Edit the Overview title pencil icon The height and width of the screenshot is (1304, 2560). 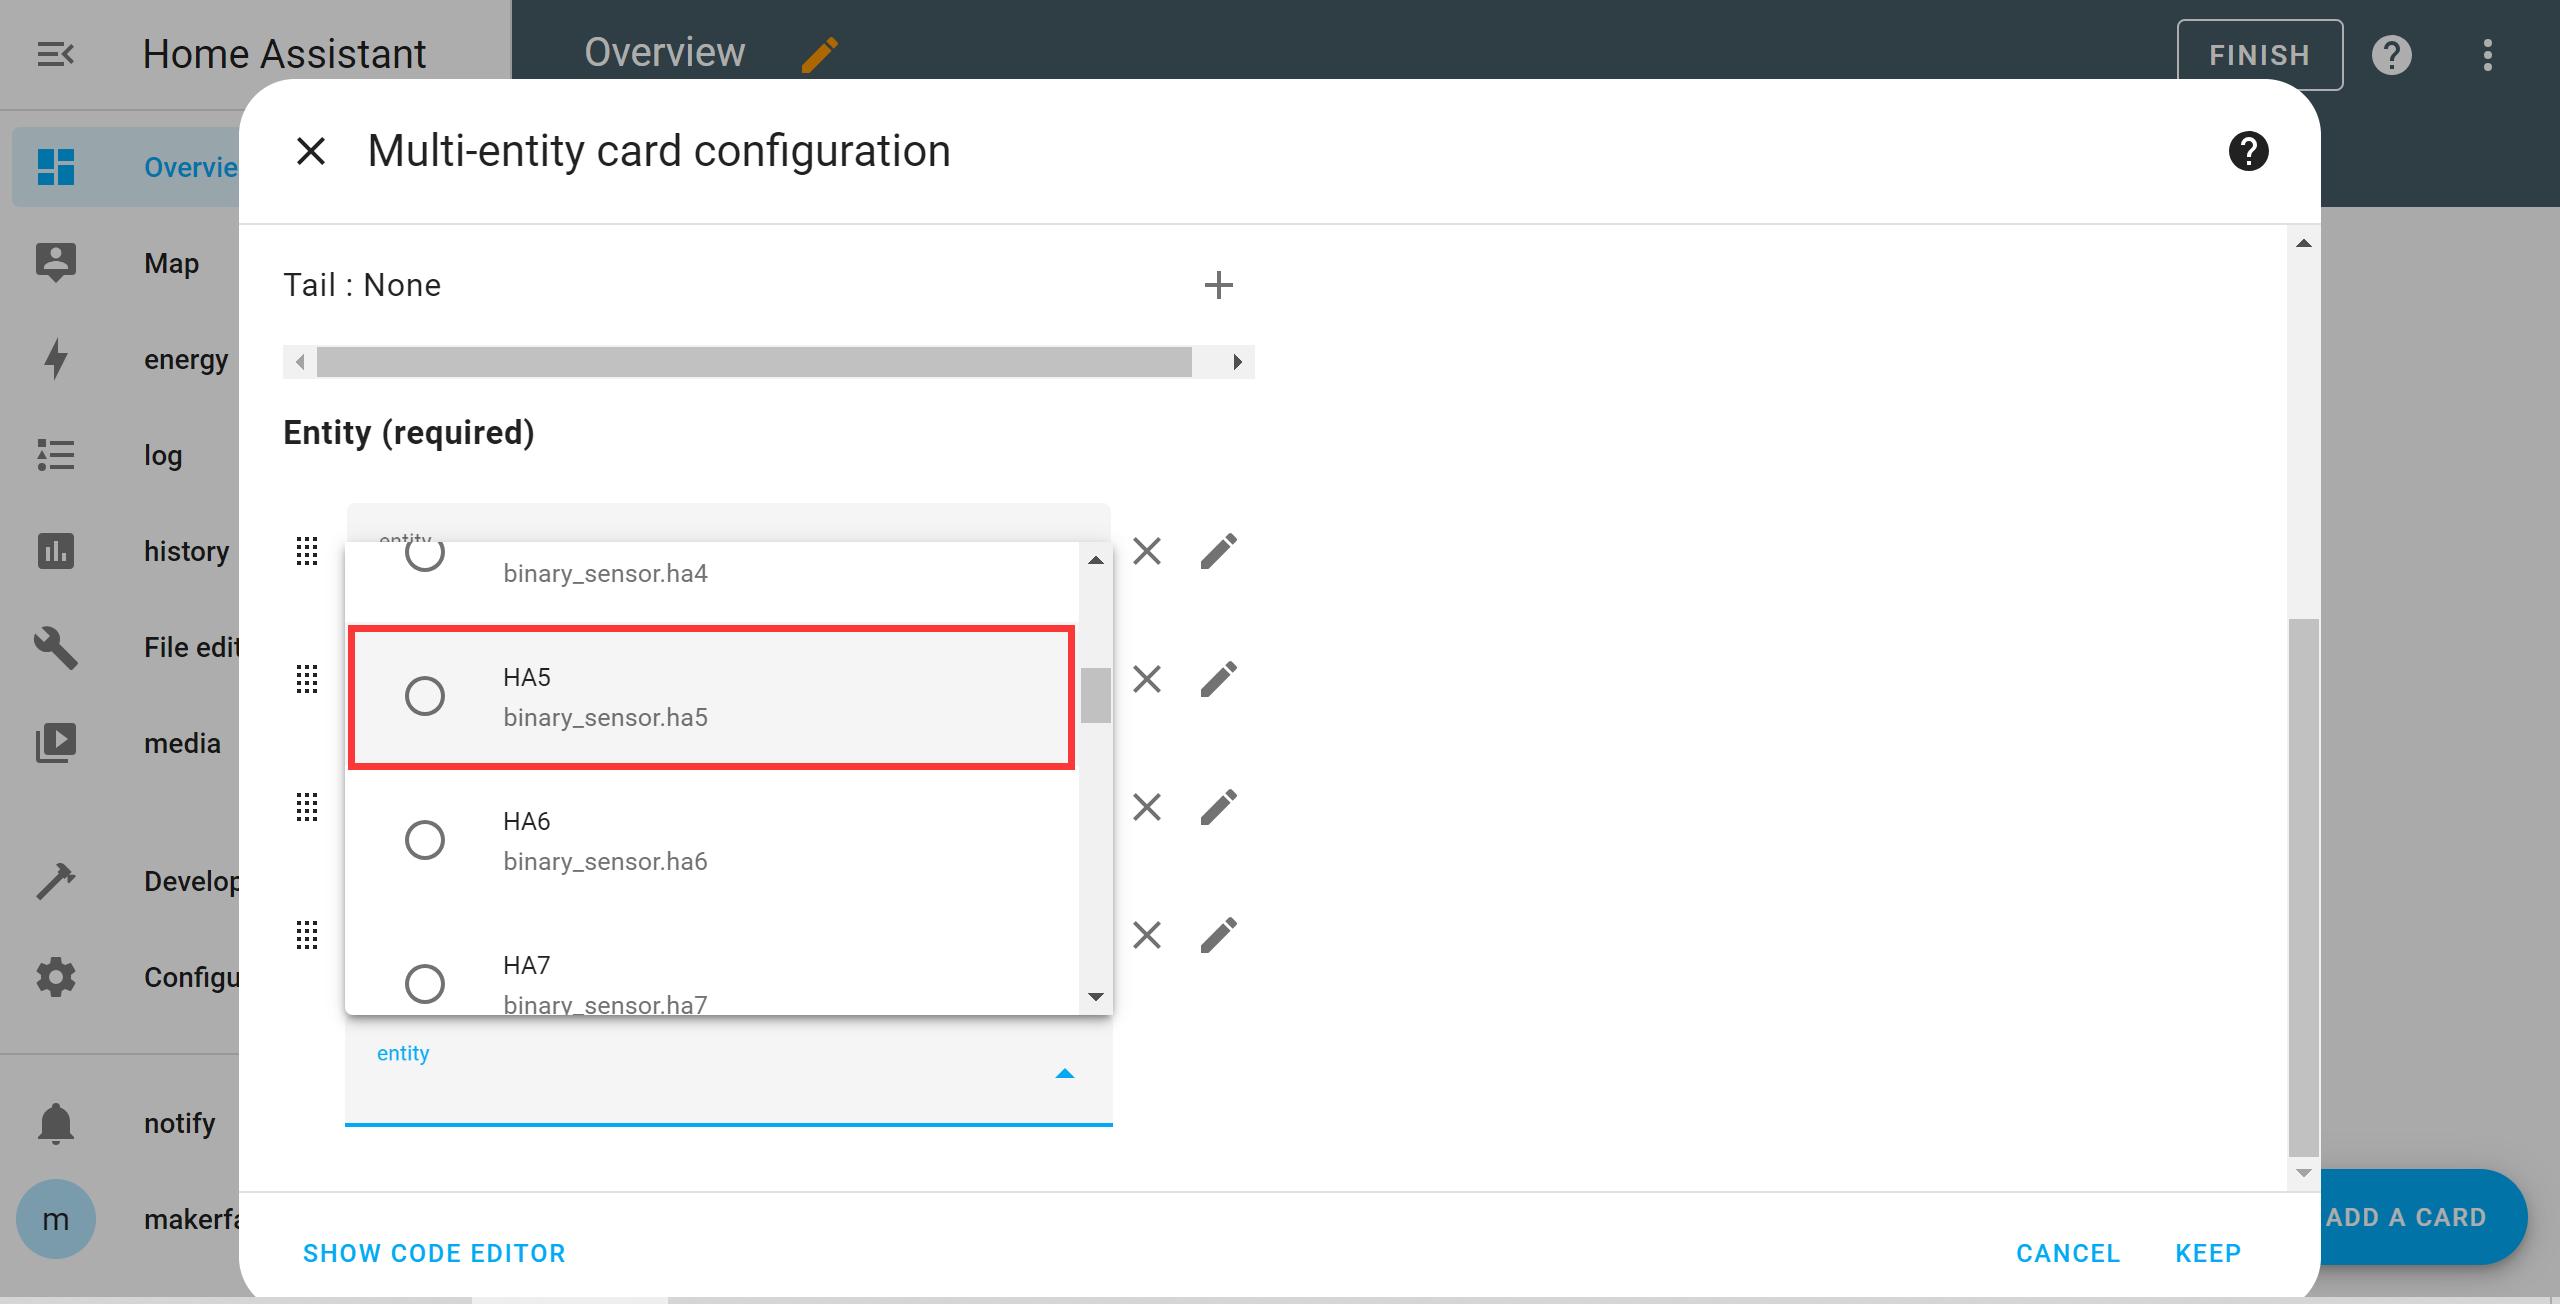tap(819, 55)
